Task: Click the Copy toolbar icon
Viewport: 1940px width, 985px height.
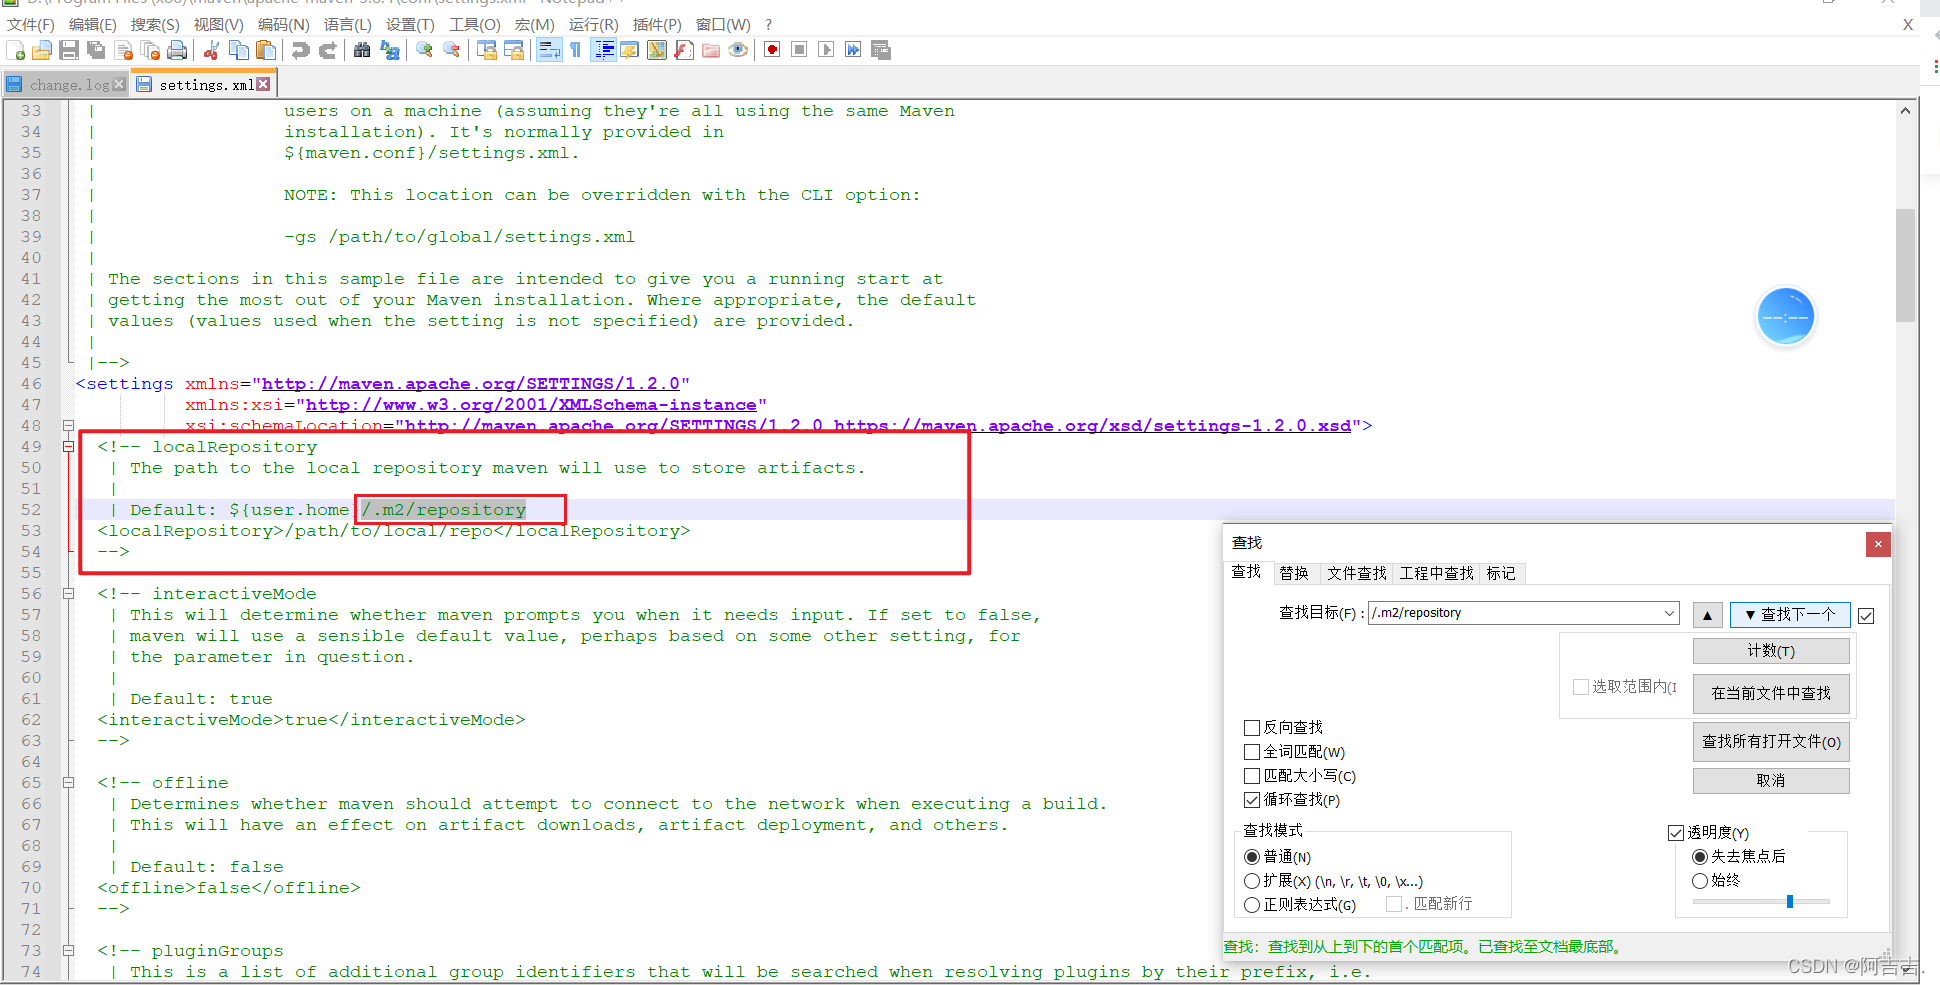Action: click(x=238, y=50)
